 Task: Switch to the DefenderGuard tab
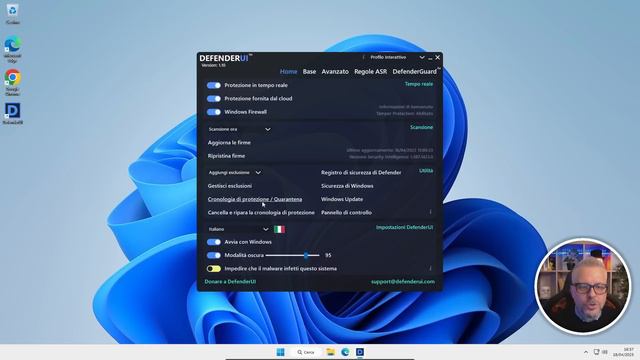(415, 71)
